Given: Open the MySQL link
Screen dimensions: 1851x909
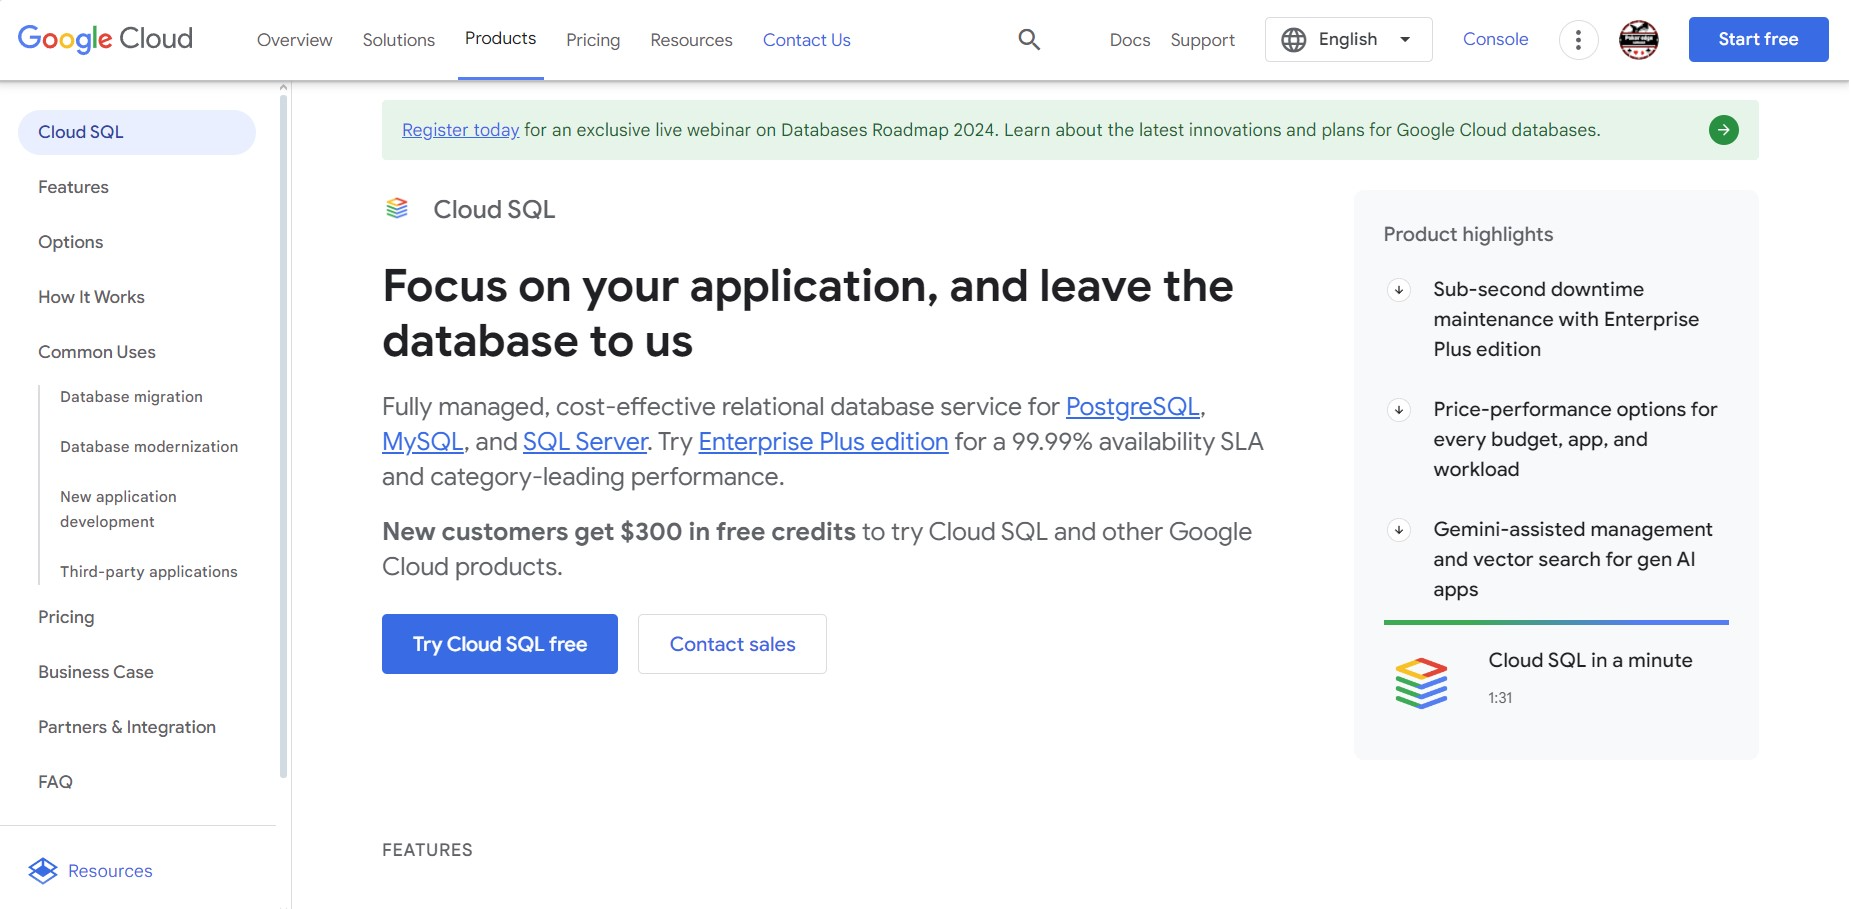Looking at the screenshot, I should click(x=422, y=442).
